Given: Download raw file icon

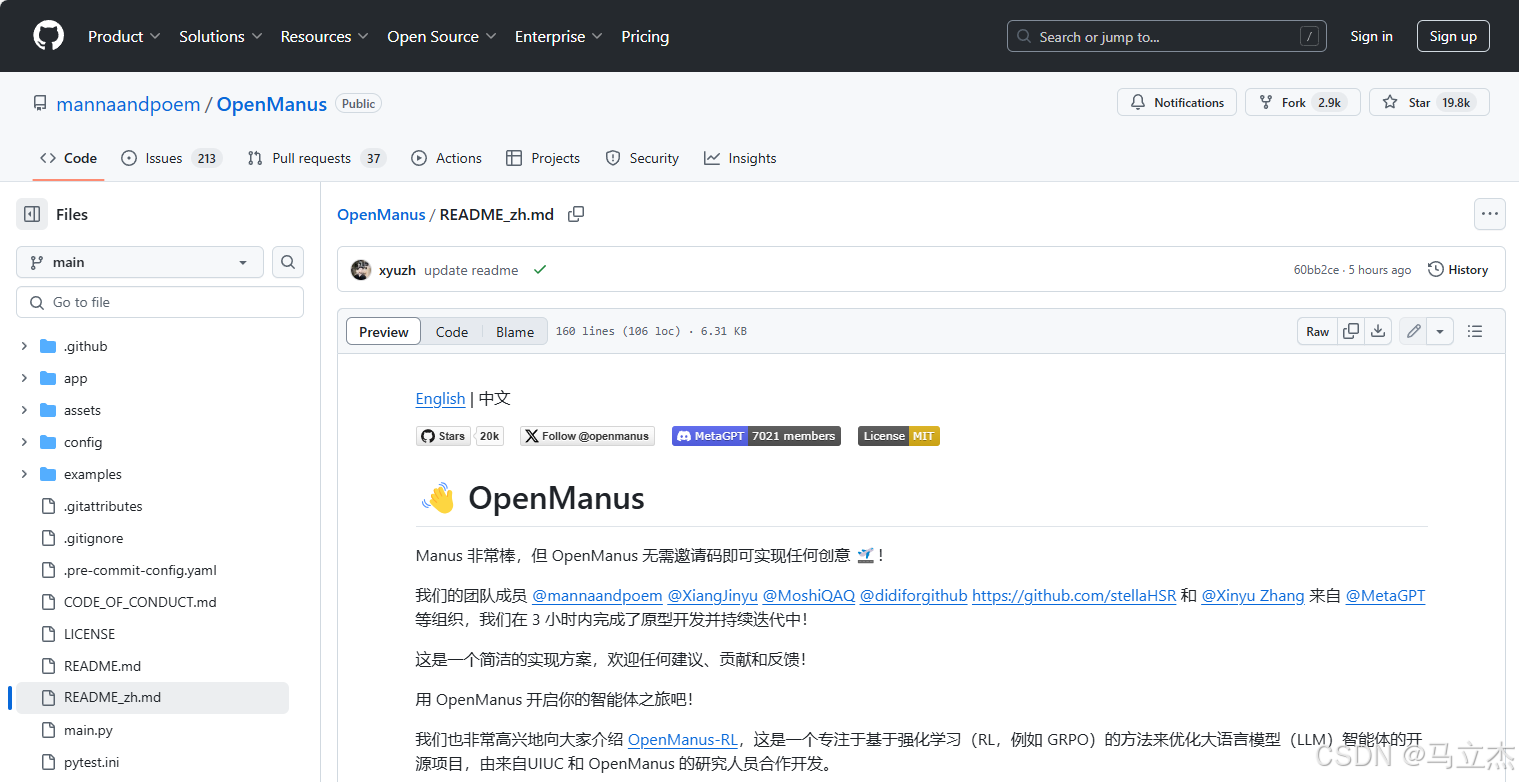Looking at the screenshot, I should pos(1378,331).
